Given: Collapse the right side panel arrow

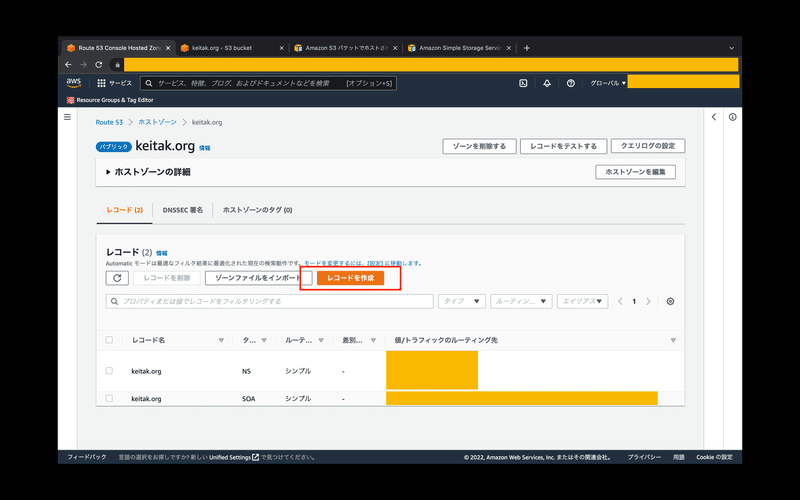Looking at the screenshot, I should [x=714, y=117].
